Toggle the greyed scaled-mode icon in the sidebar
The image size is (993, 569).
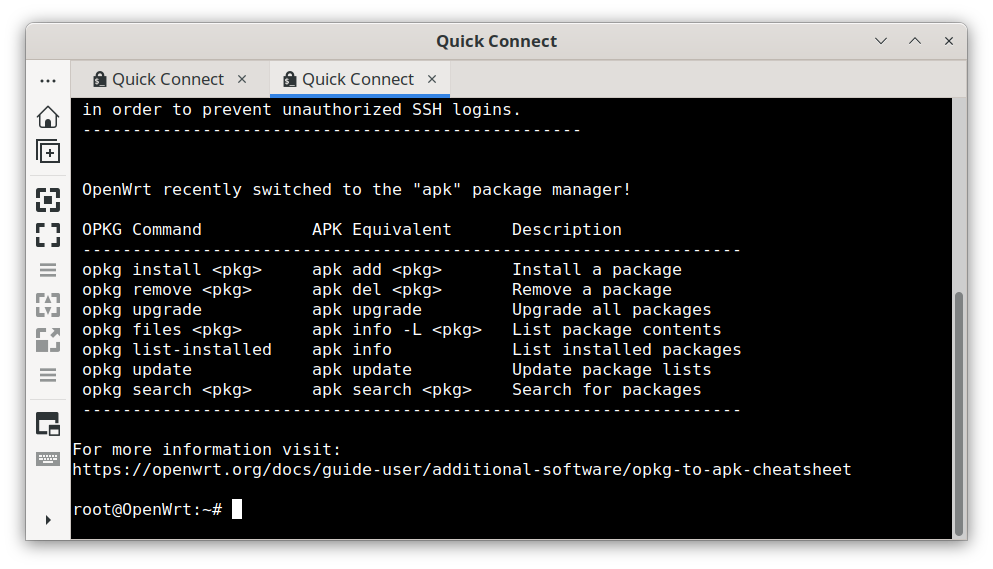[x=48, y=305]
